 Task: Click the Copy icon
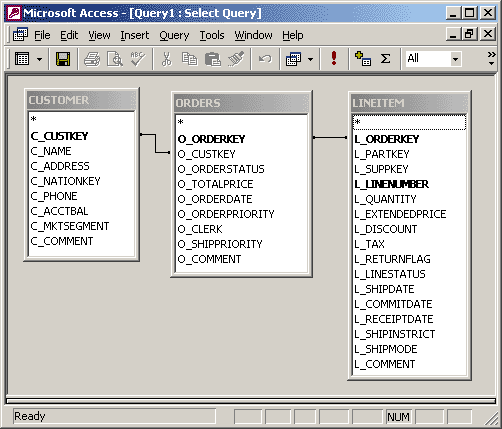tap(189, 59)
